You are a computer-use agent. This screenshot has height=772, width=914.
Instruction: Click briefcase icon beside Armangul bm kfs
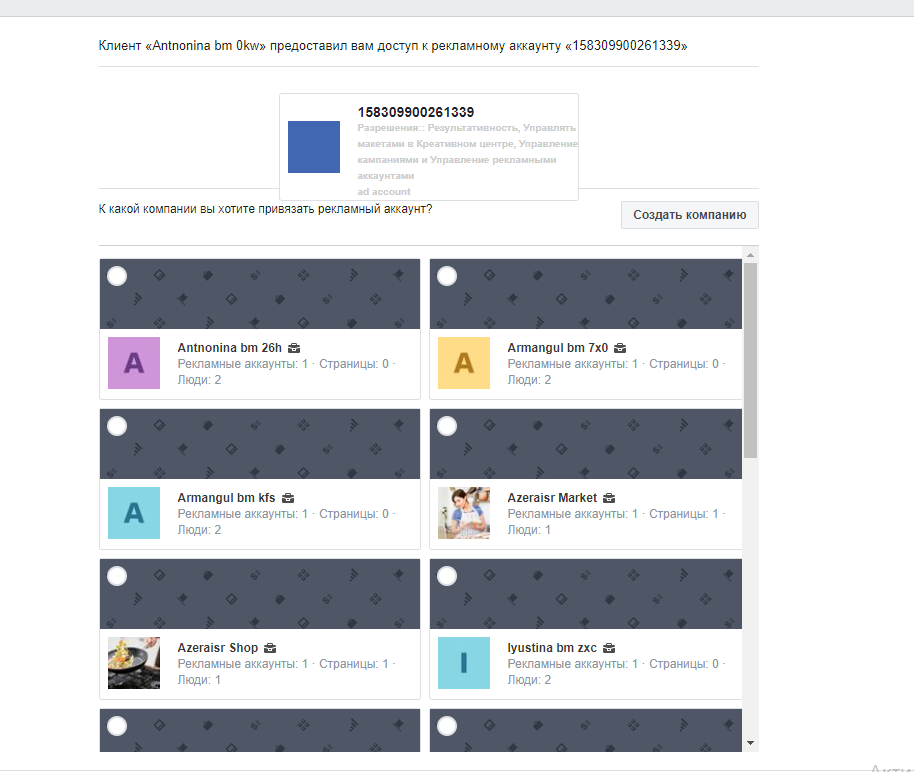[288, 498]
